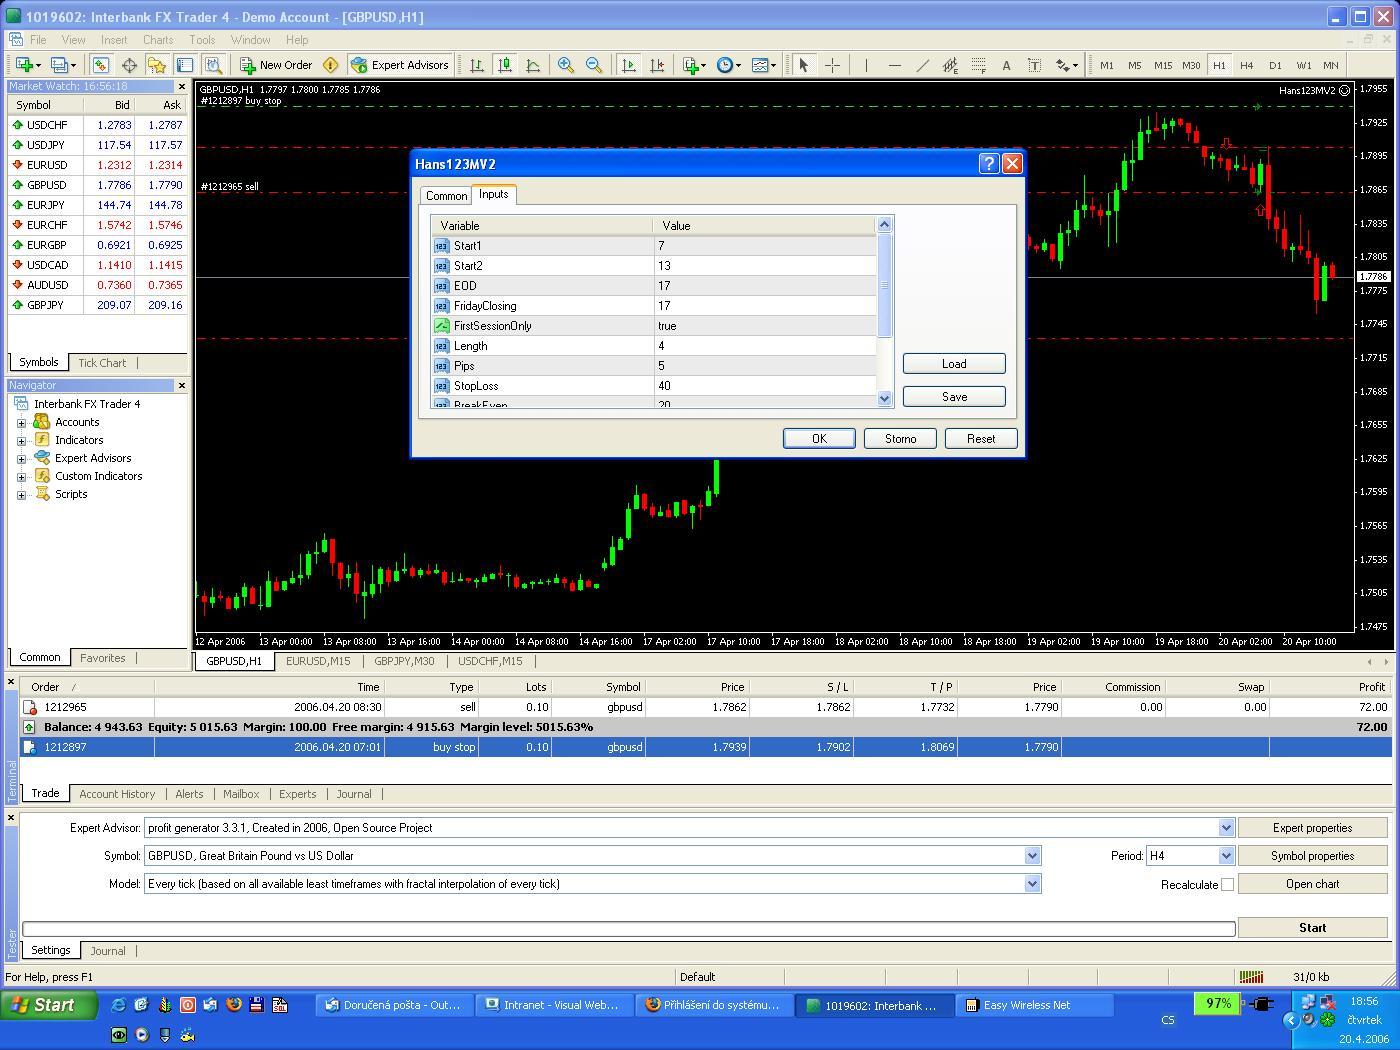Switch chart period to D1
The image size is (1400, 1050).
coord(1275,65)
